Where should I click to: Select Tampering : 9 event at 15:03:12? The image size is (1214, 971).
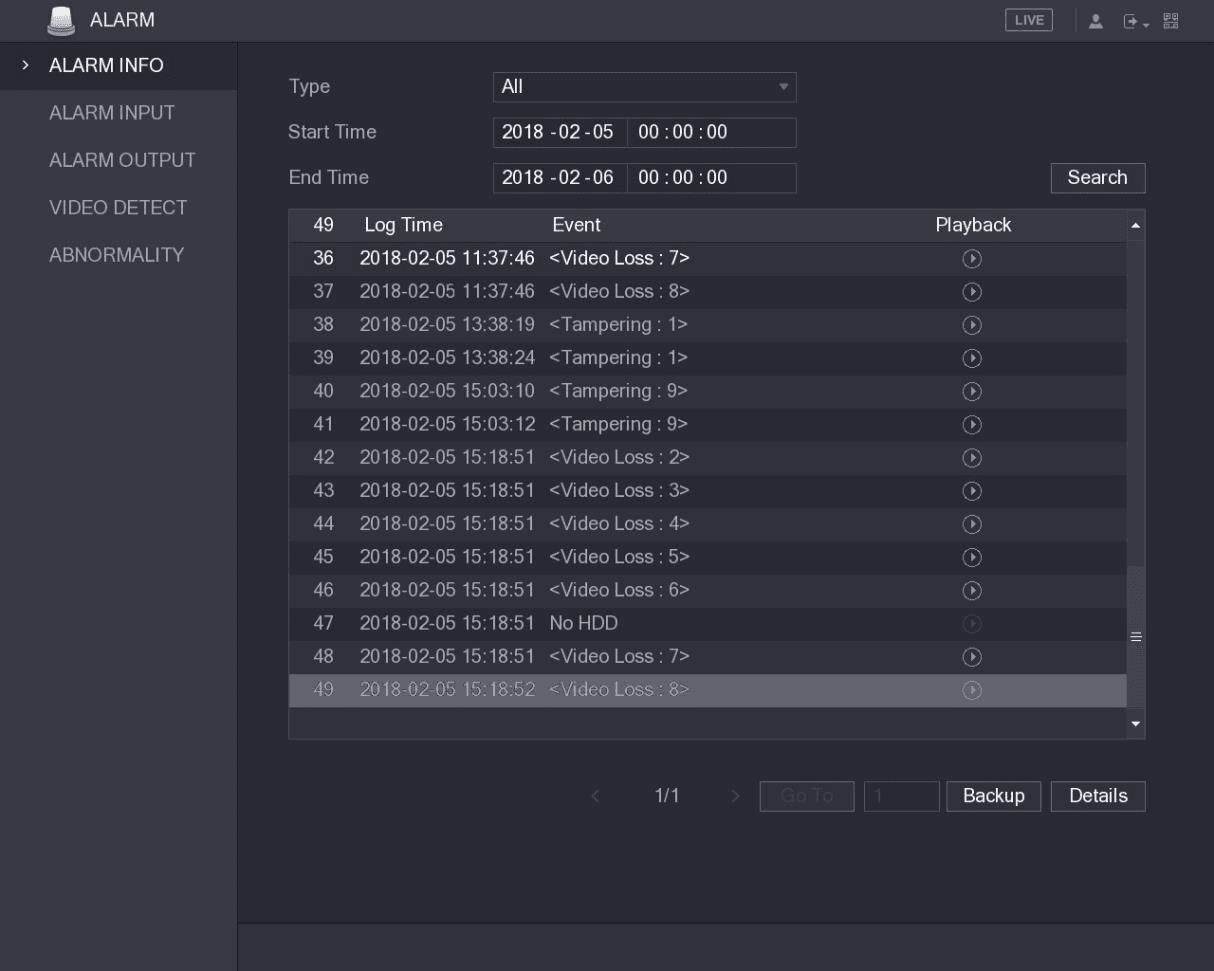[618, 424]
